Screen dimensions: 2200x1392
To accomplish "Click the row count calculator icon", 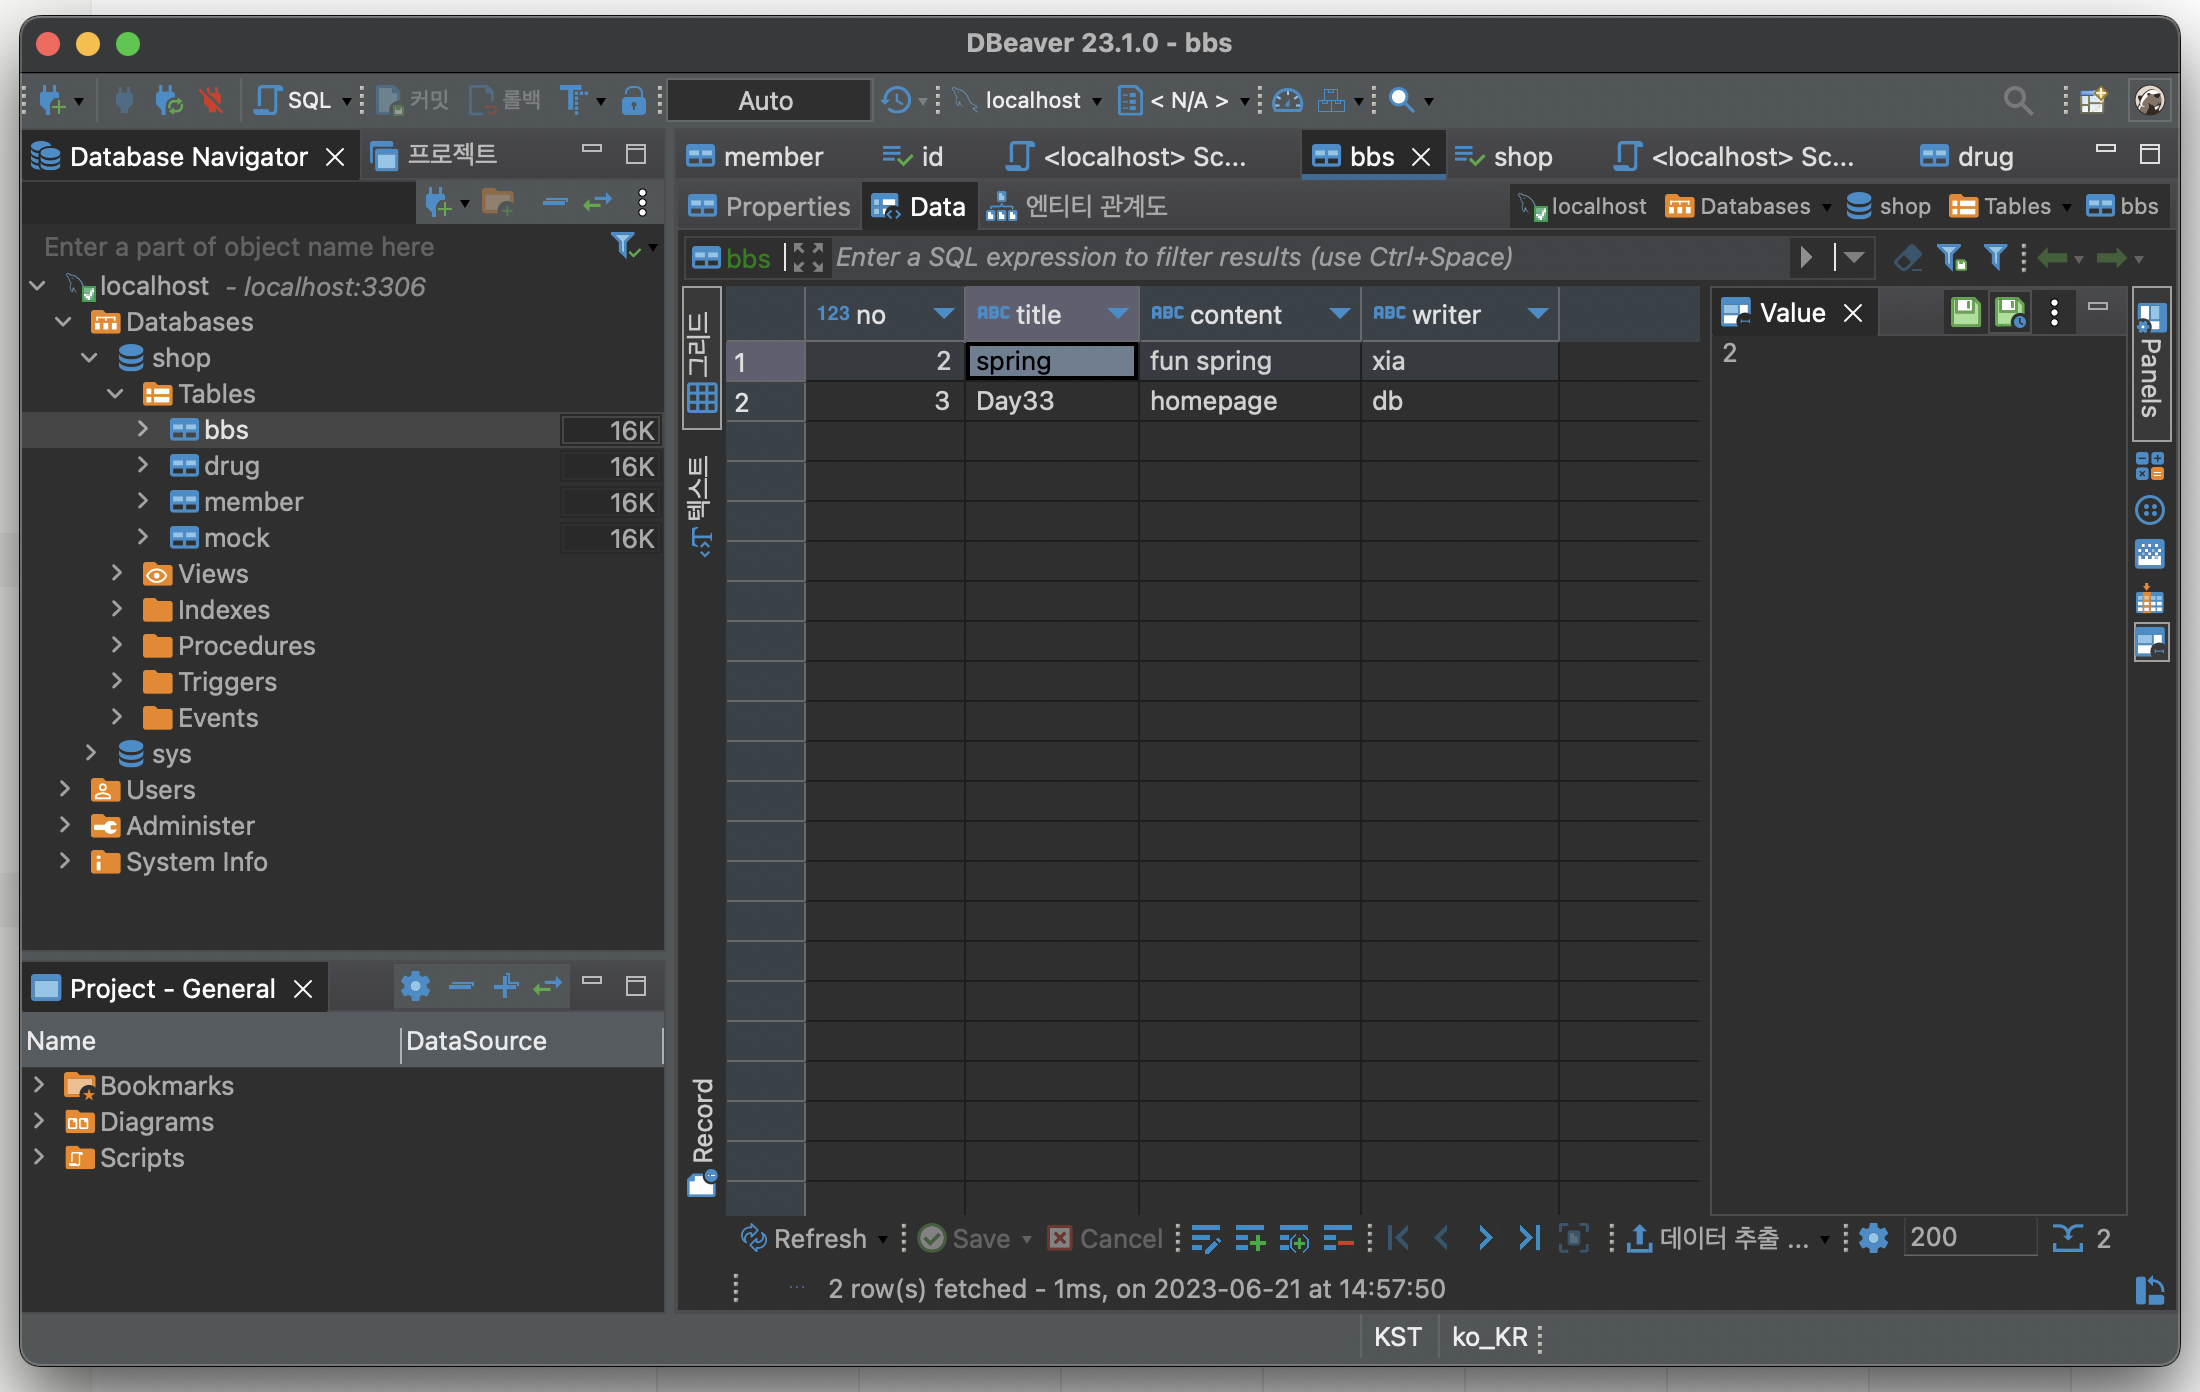I will point(2067,1238).
